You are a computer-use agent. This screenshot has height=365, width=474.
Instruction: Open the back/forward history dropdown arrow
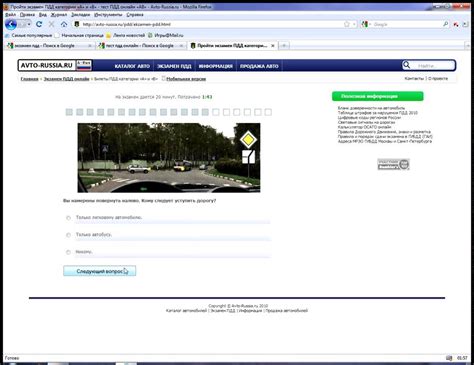point(29,24)
